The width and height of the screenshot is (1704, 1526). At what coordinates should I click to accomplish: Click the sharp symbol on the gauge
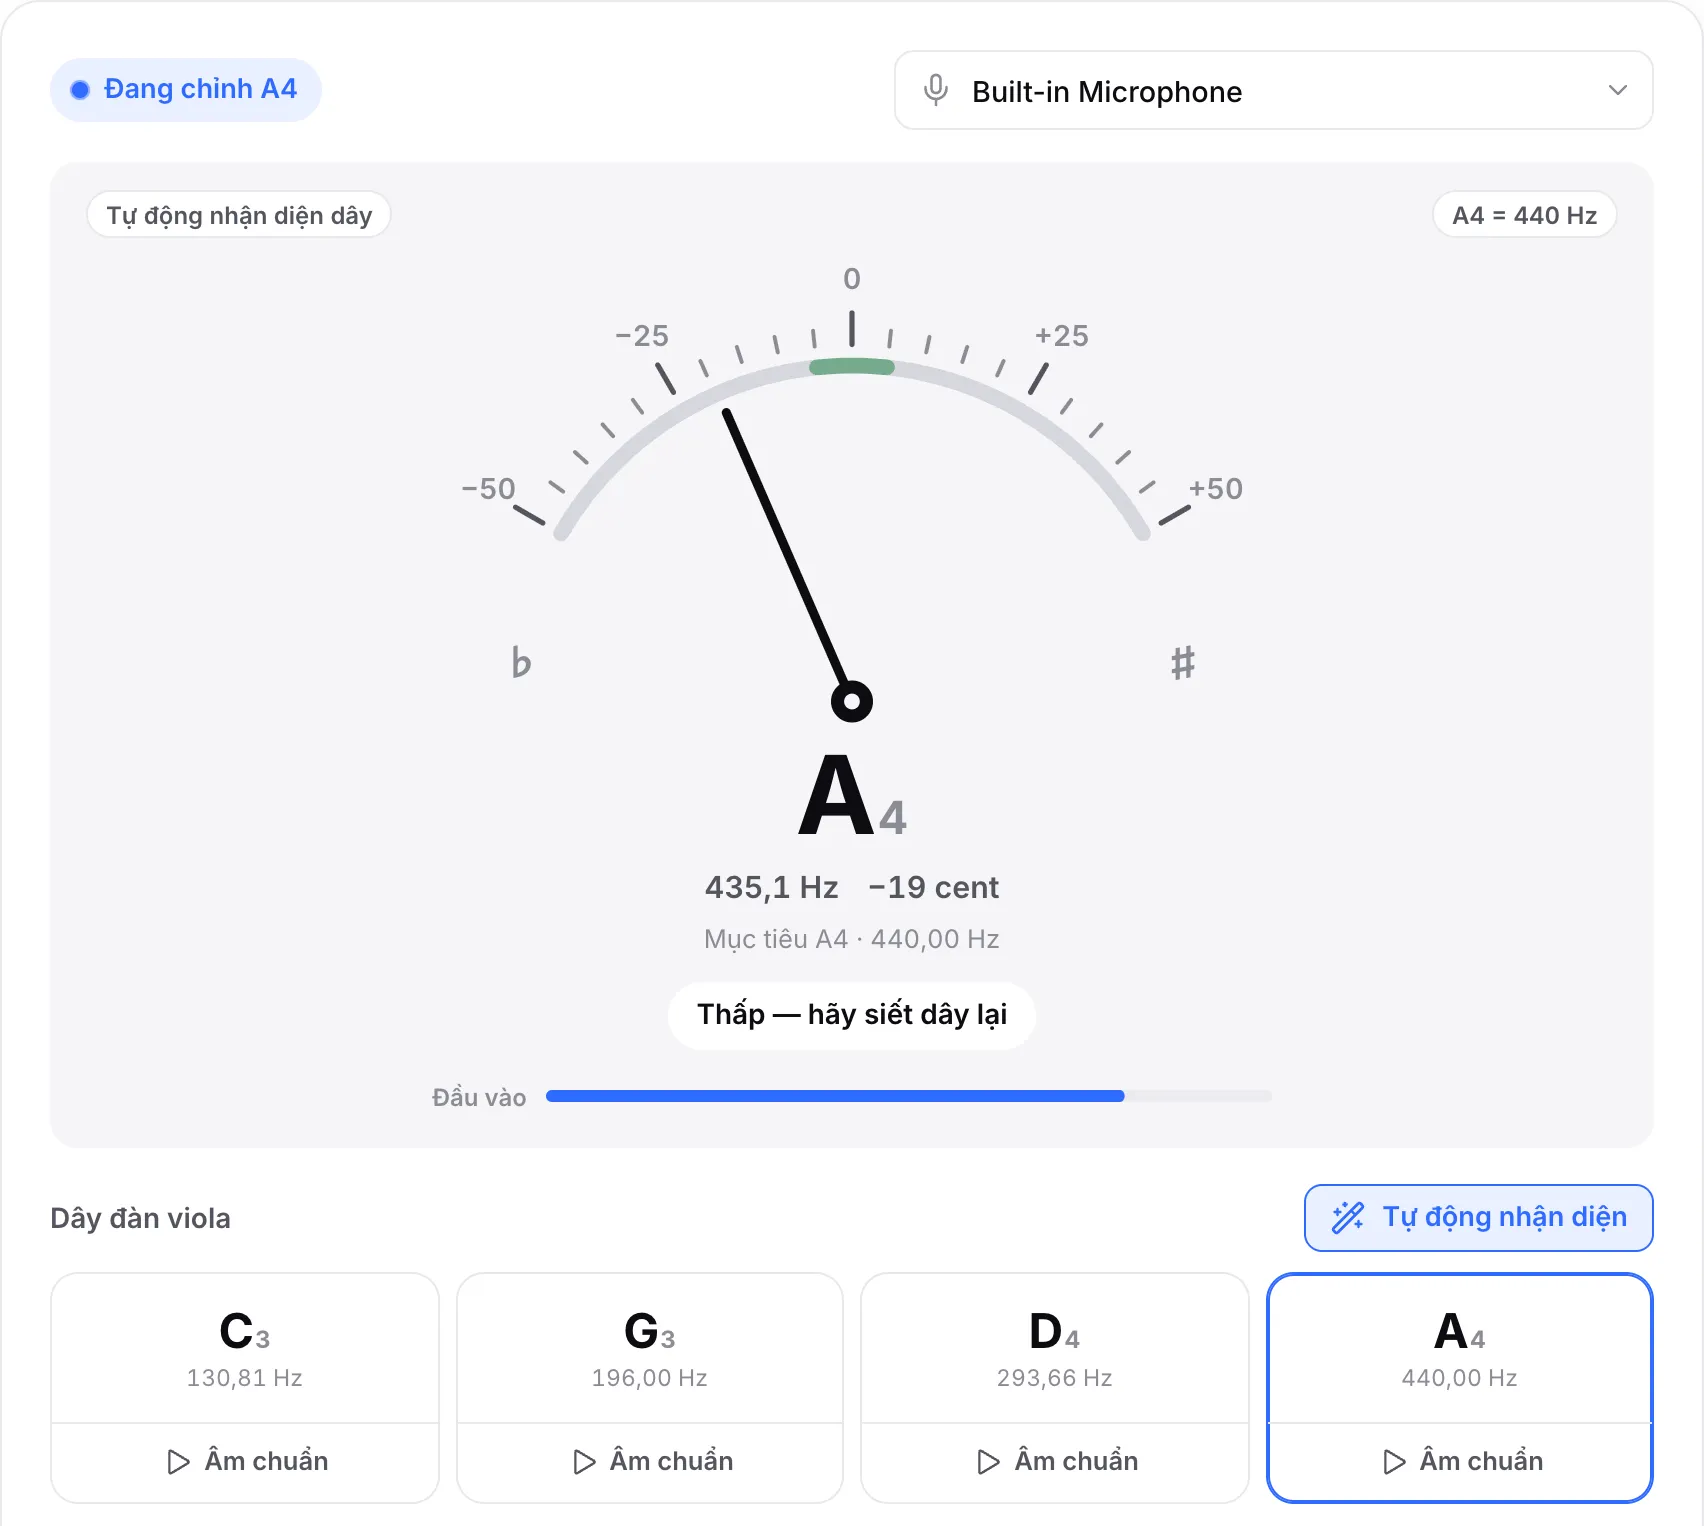coord(1183,662)
